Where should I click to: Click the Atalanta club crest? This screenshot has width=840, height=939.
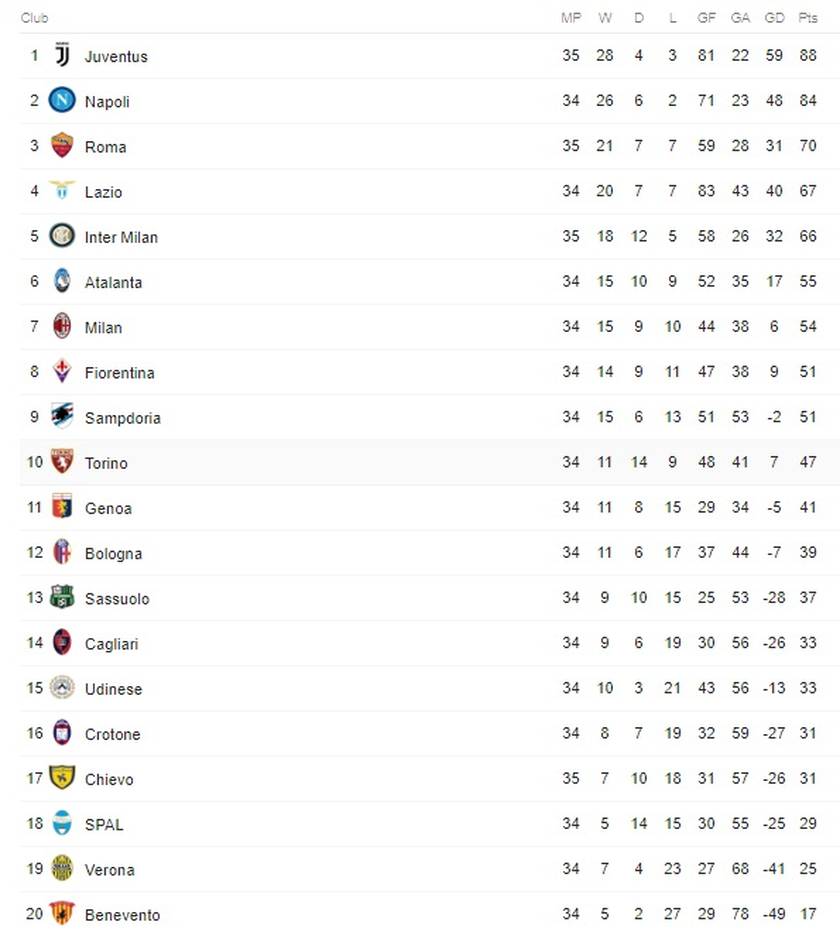point(62,281)
